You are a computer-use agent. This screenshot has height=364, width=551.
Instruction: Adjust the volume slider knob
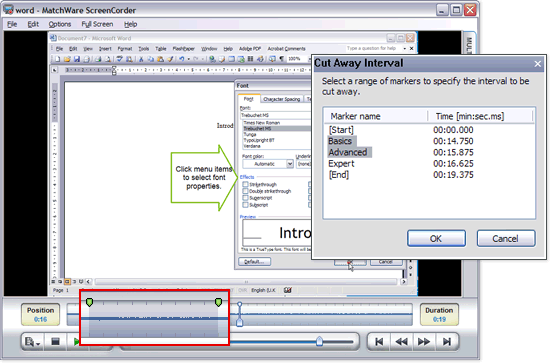point(319,341)
